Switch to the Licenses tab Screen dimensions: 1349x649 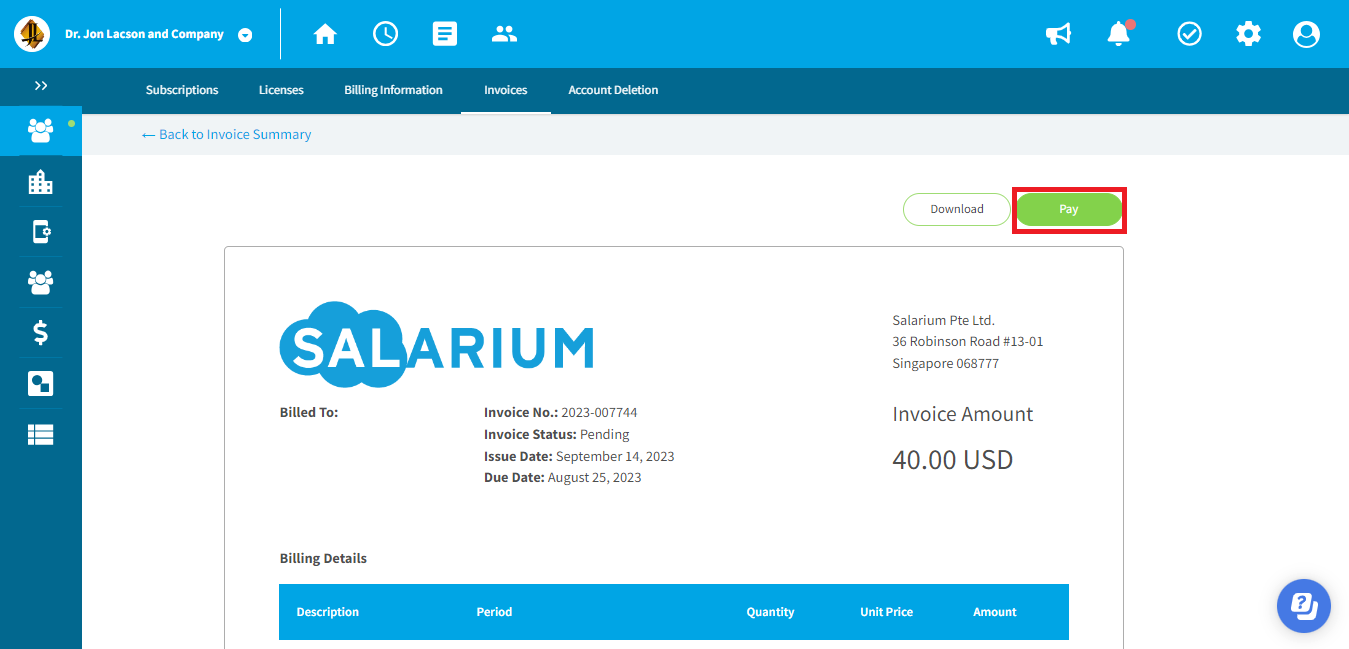pos(281,90)
